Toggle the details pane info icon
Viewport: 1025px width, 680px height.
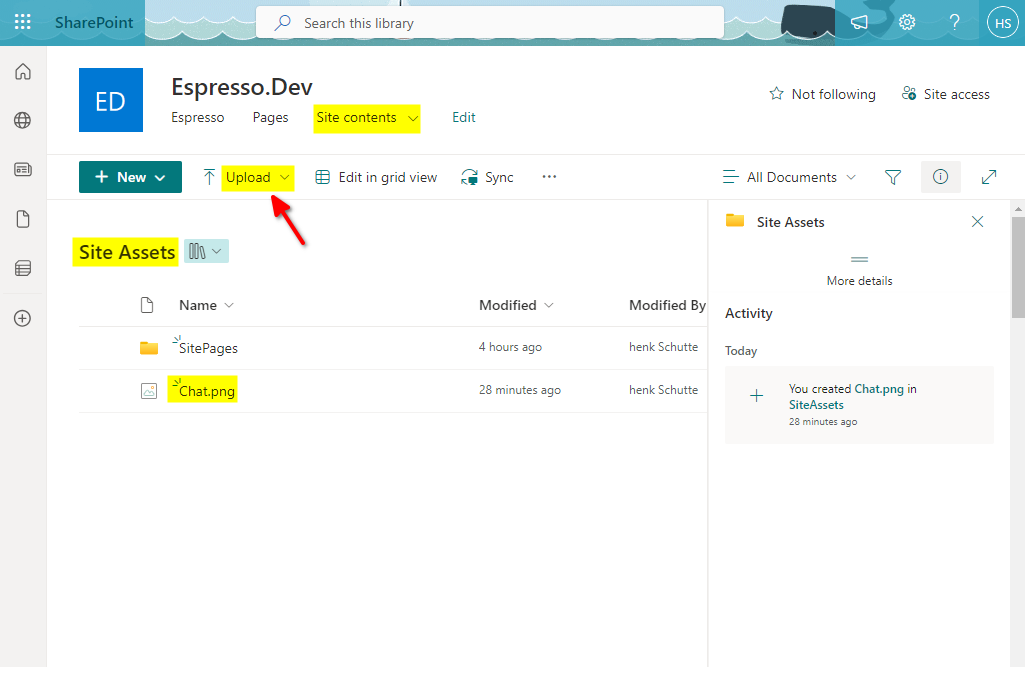[940, 177]
